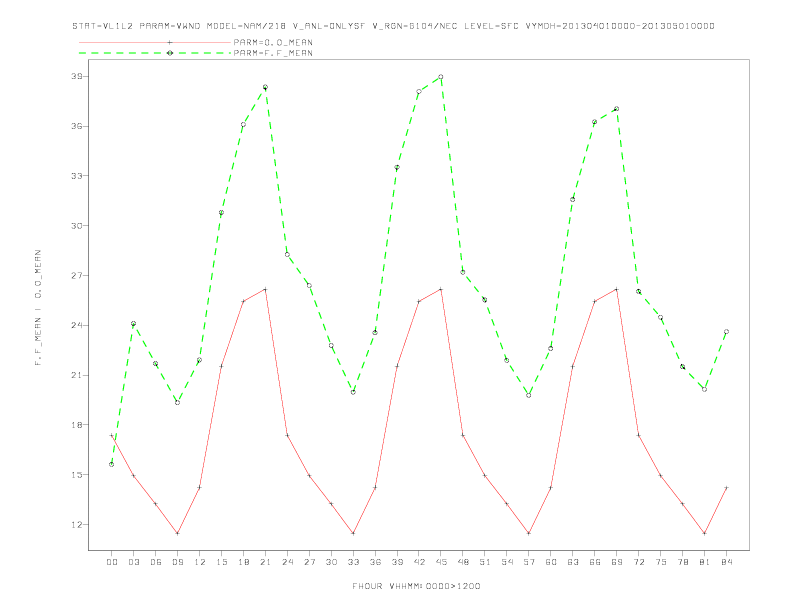Click the x-axis tick label 48
The width and height of the screenshot is (792, 612).
(463, 562)
